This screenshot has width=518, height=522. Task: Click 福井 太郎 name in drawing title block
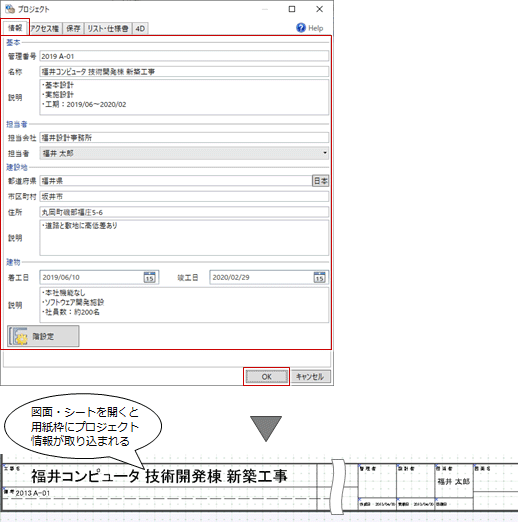click(x=453, y=481)
